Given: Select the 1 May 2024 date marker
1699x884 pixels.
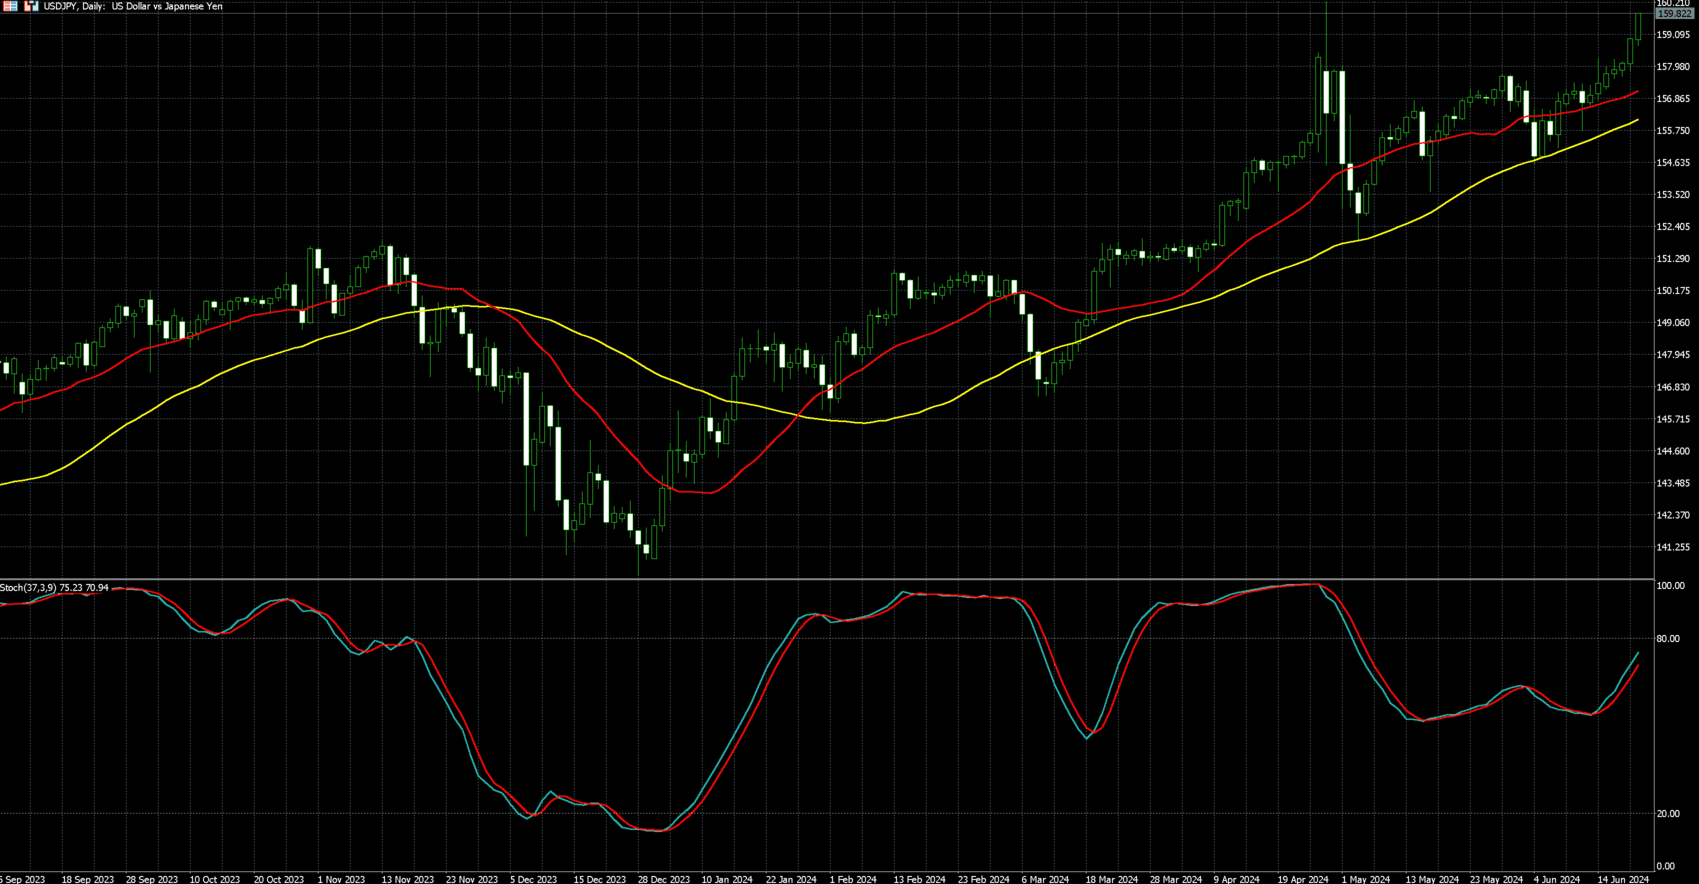Looking at the screenshot, I should coord(1365,879).
